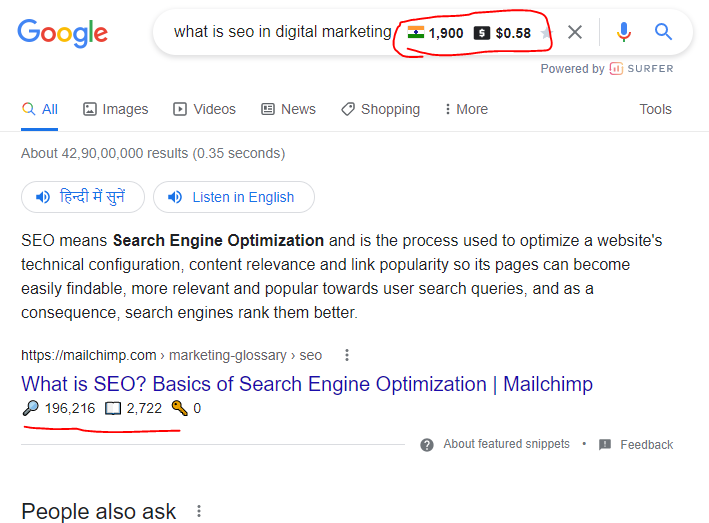
Task: Switch to the Images tab
Action: [x=115, y=109]
